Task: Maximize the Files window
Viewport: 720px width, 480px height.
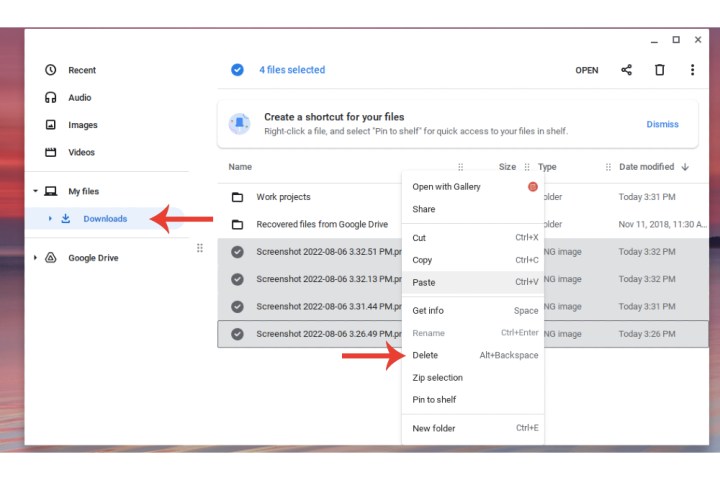Action: click(676, 40)
